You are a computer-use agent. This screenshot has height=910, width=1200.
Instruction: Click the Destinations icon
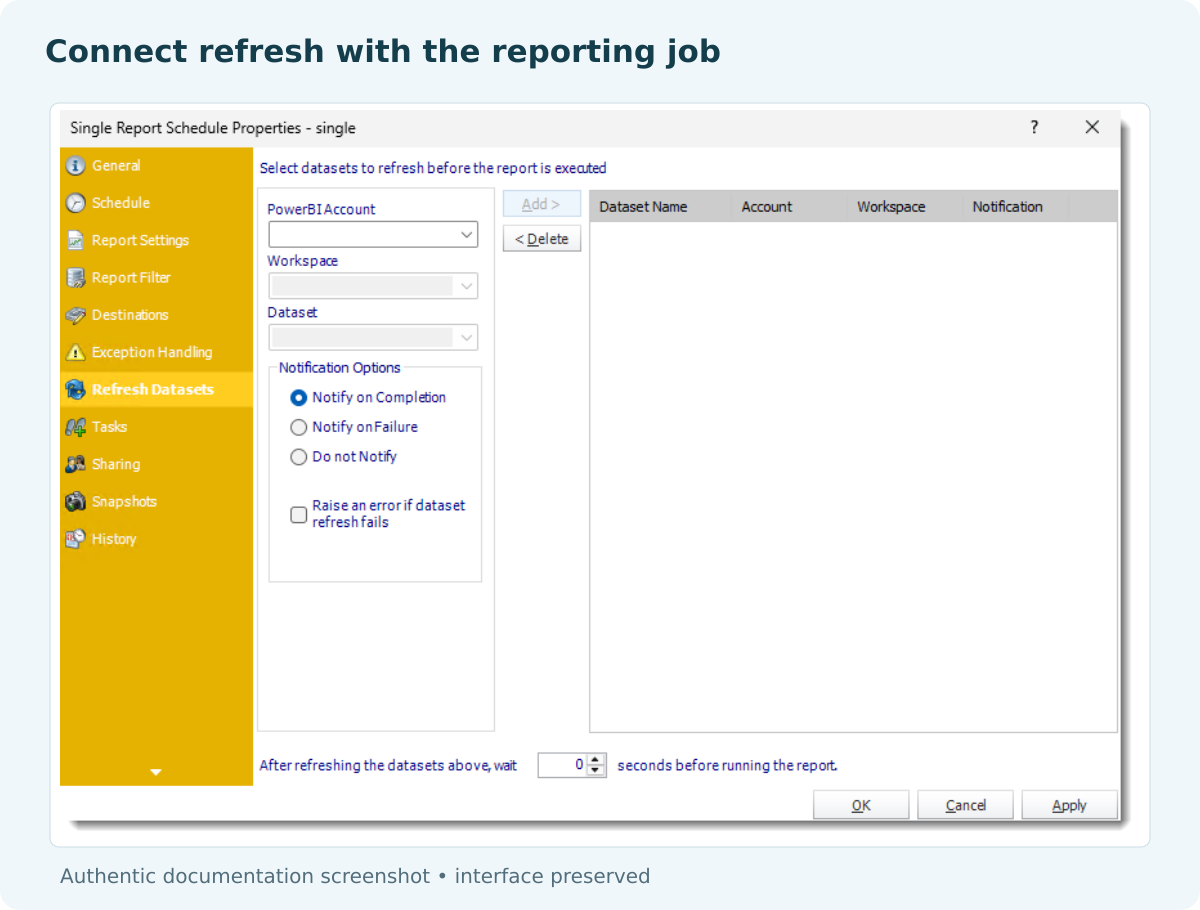[x=75, y=315]
